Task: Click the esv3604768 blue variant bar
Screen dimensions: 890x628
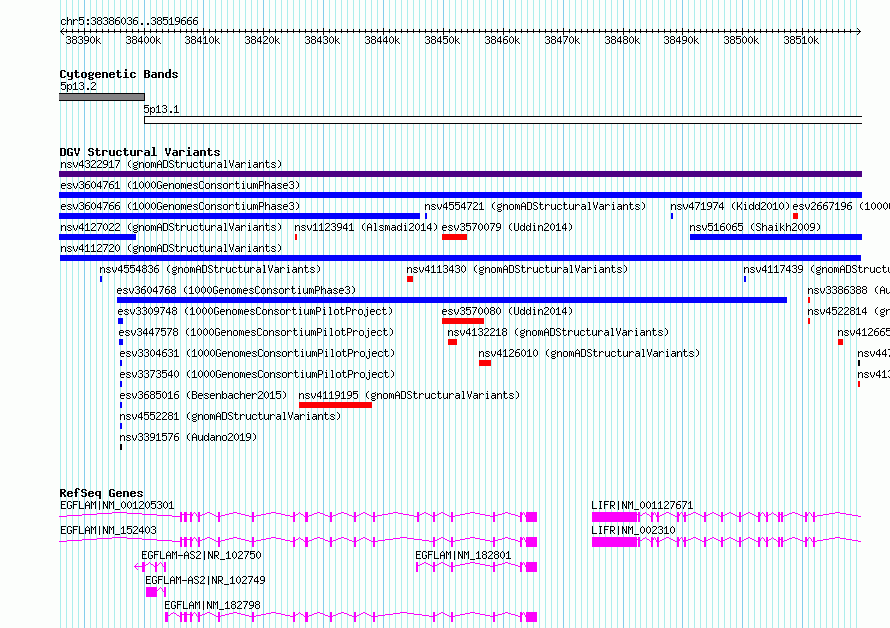Action: 452,300
